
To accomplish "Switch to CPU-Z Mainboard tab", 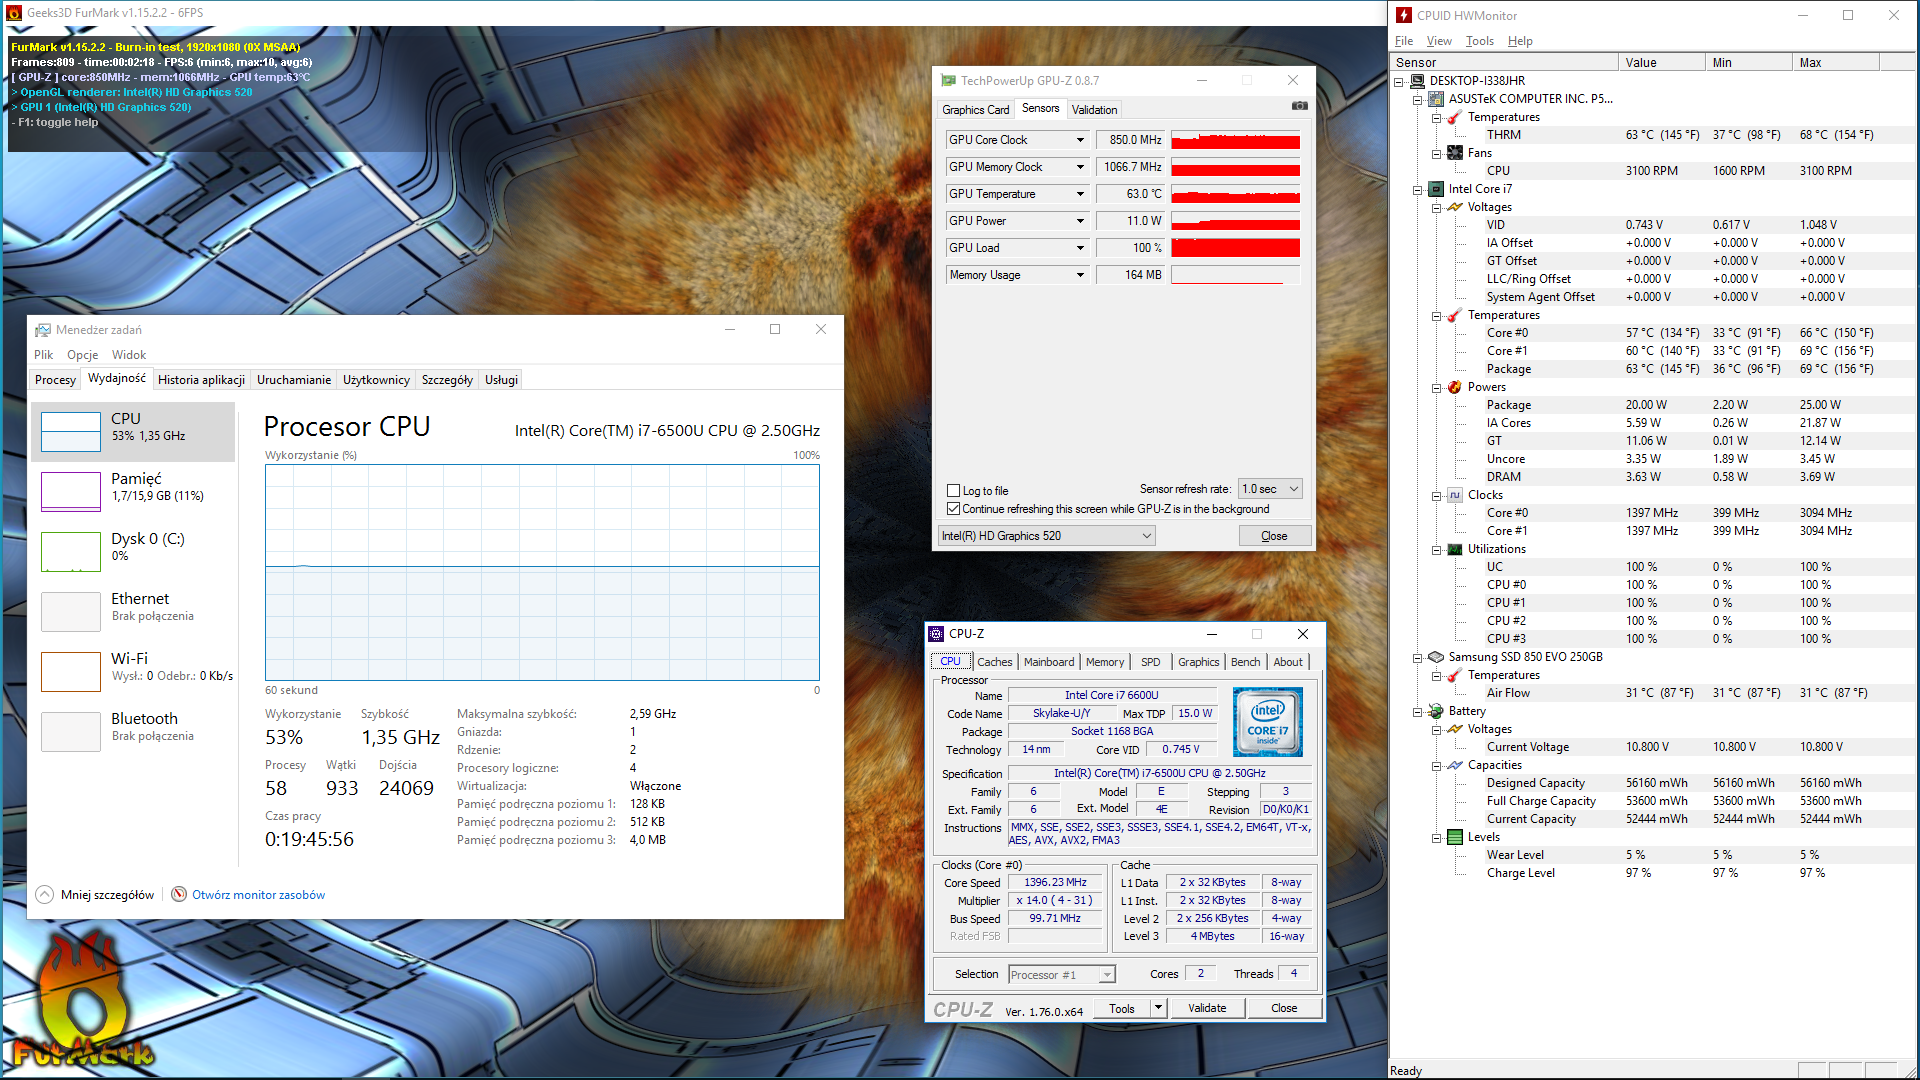I will click(x=1049, y=662).
